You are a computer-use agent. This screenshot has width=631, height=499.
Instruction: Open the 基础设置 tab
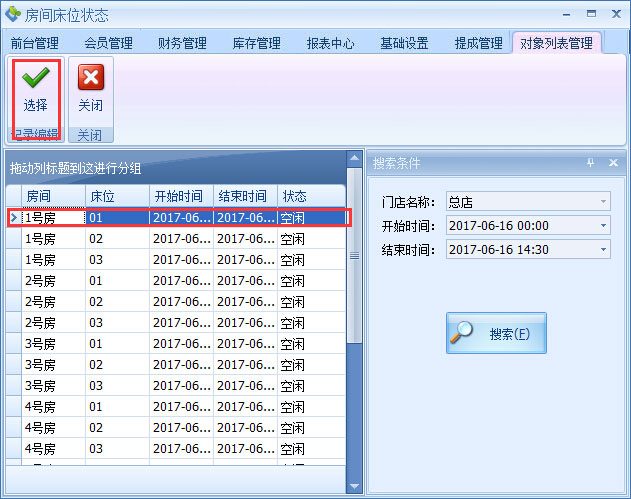pos(404,44)
